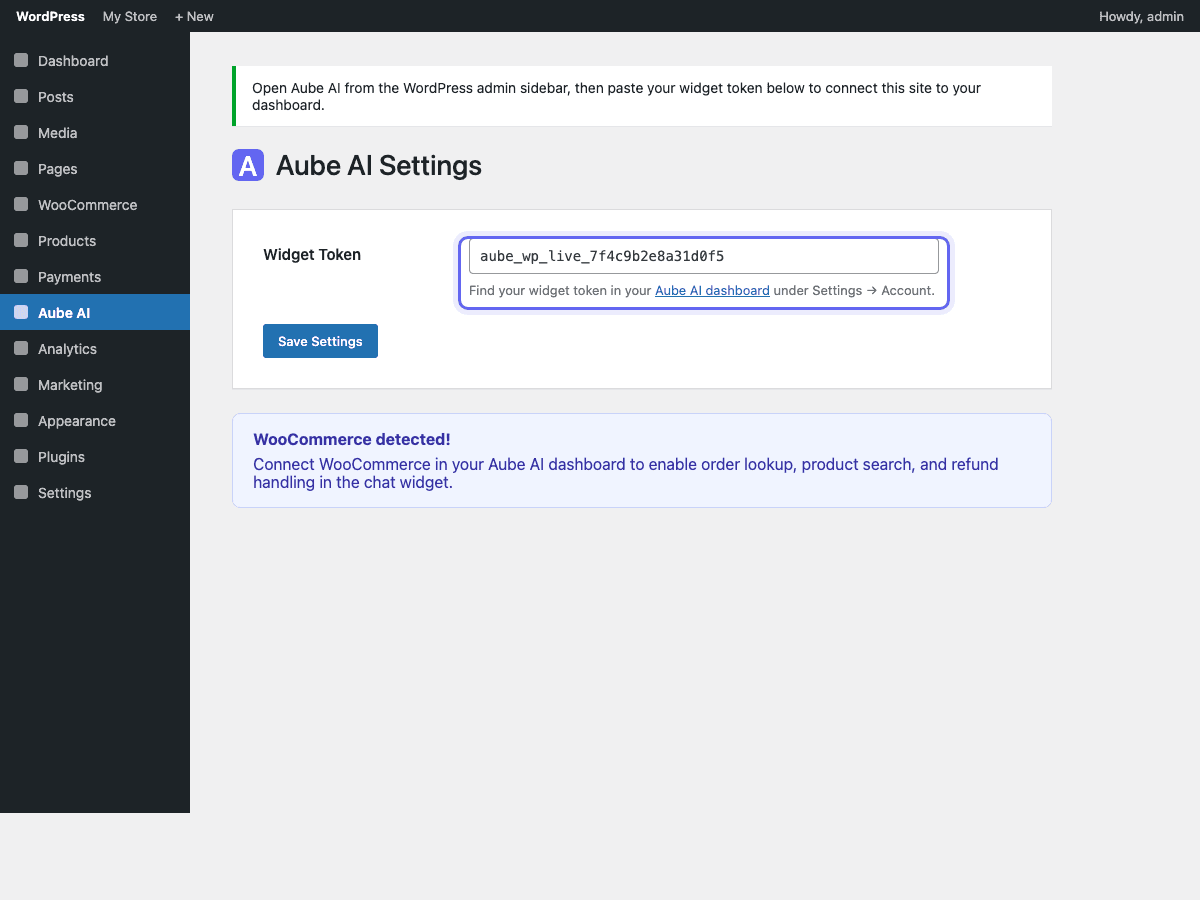Open the WooCommerce menu item
Image resolution: width=1200 pixels, height=900 pixels.
point(95,205)
